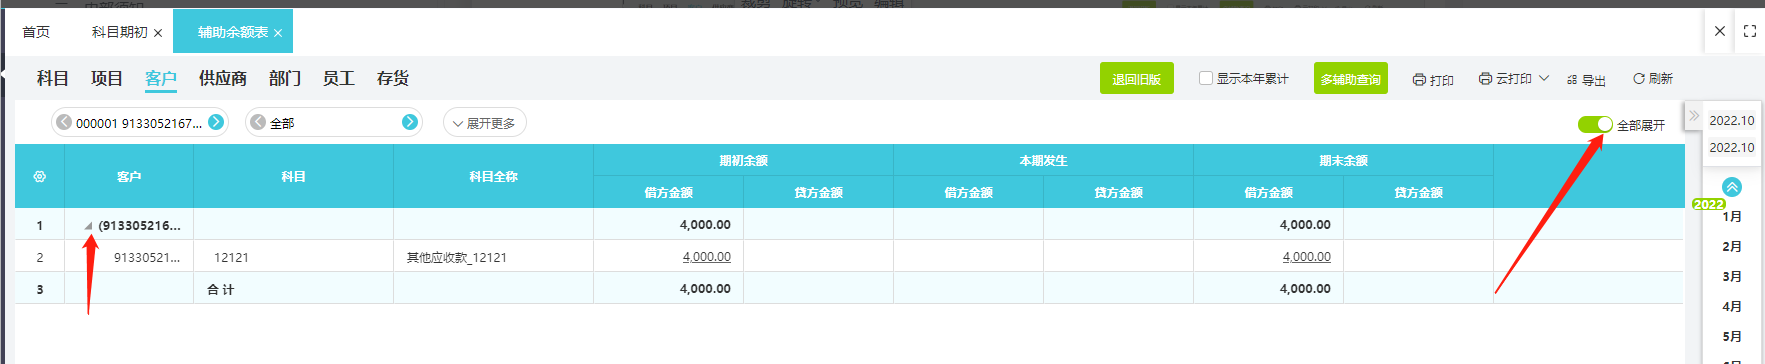Toggle 全部展开 switch off
This screenshot has height=364, width=1765.
[1595, 124]
